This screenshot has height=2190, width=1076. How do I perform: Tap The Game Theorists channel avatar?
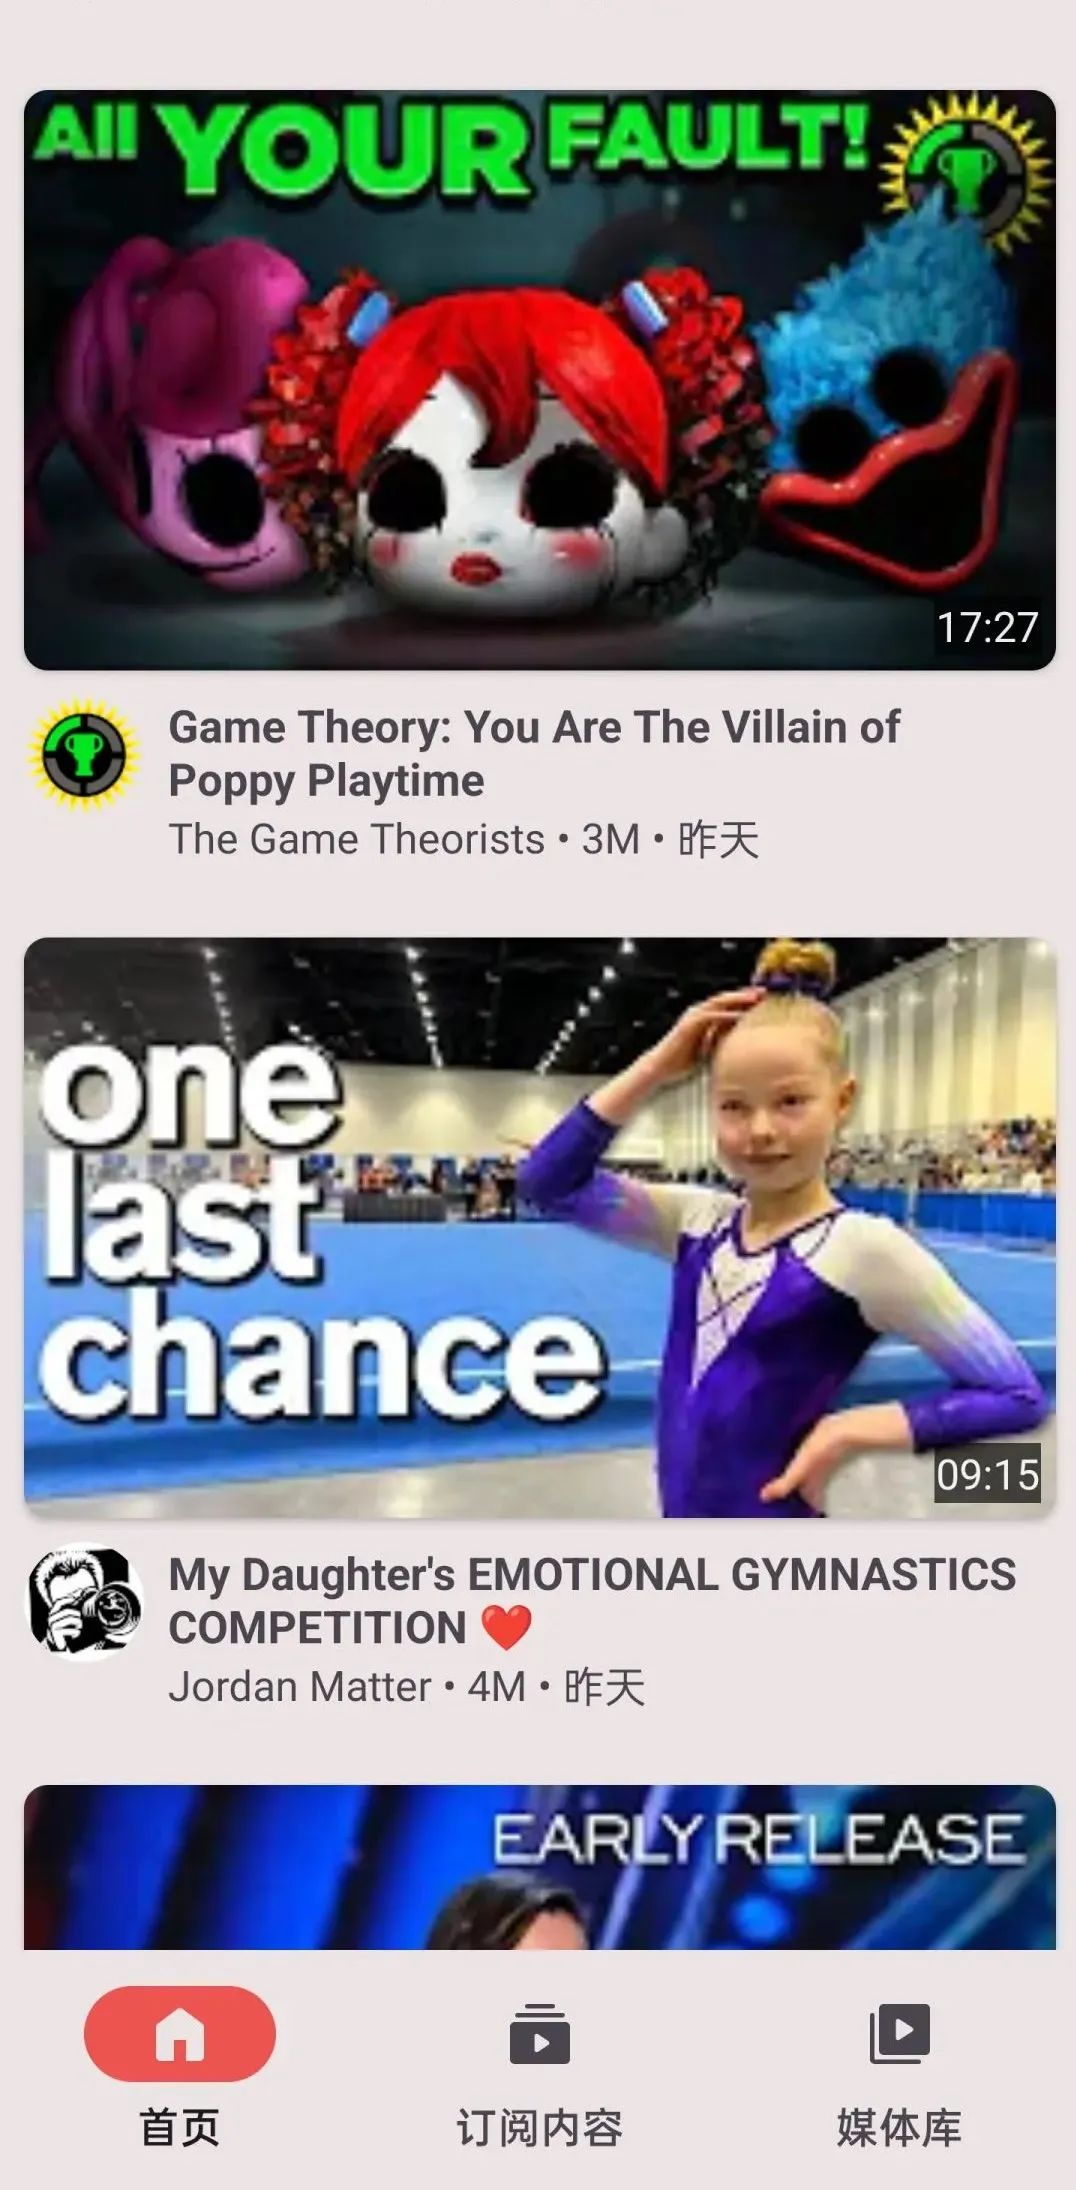click(85, 754)
